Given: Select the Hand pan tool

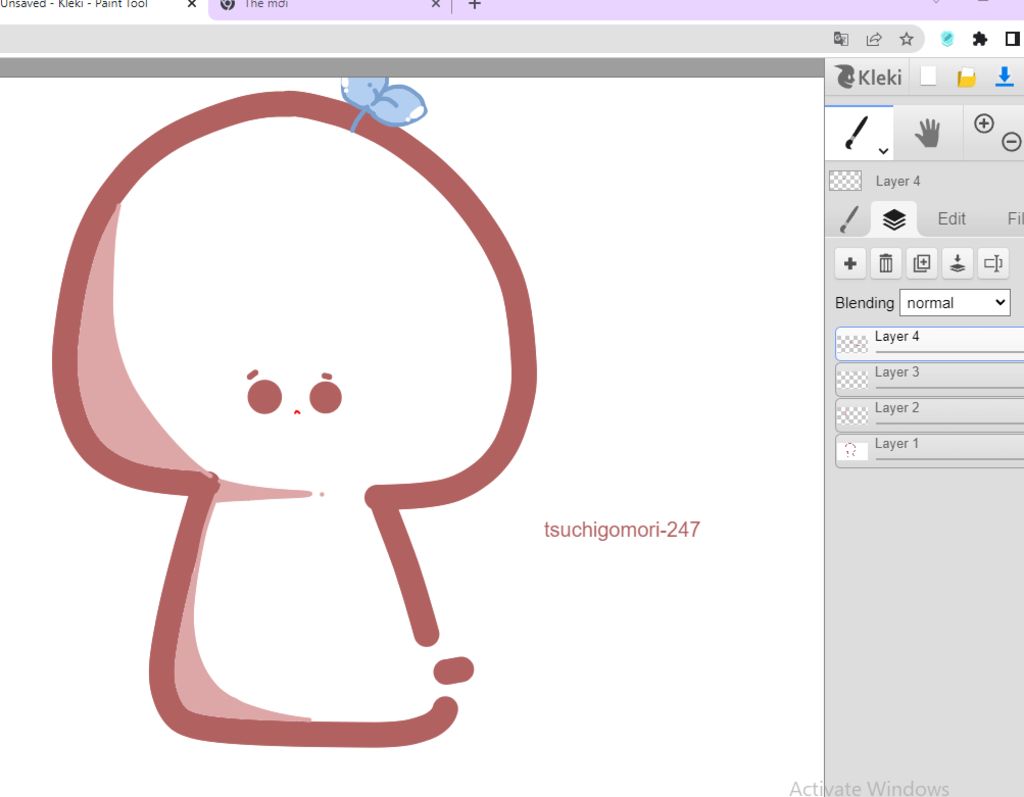Looking at the screenshot, I should point(928,133).
